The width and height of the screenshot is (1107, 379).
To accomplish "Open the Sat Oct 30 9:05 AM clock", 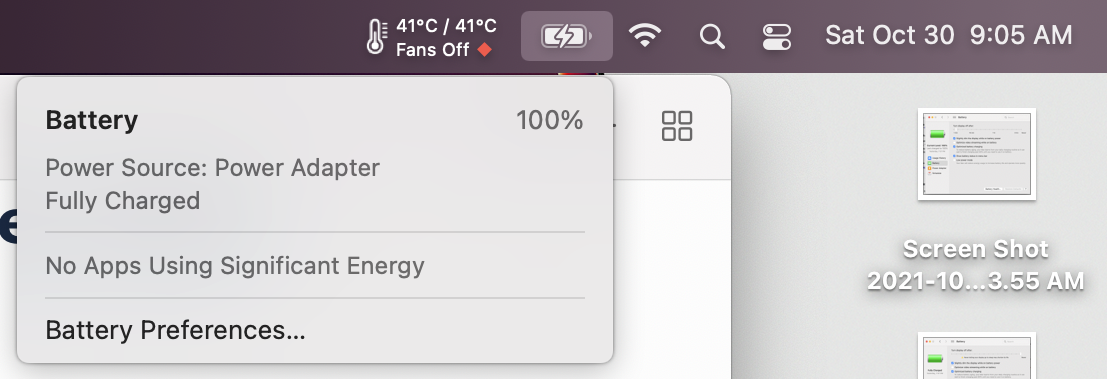I will coord(949,35).
